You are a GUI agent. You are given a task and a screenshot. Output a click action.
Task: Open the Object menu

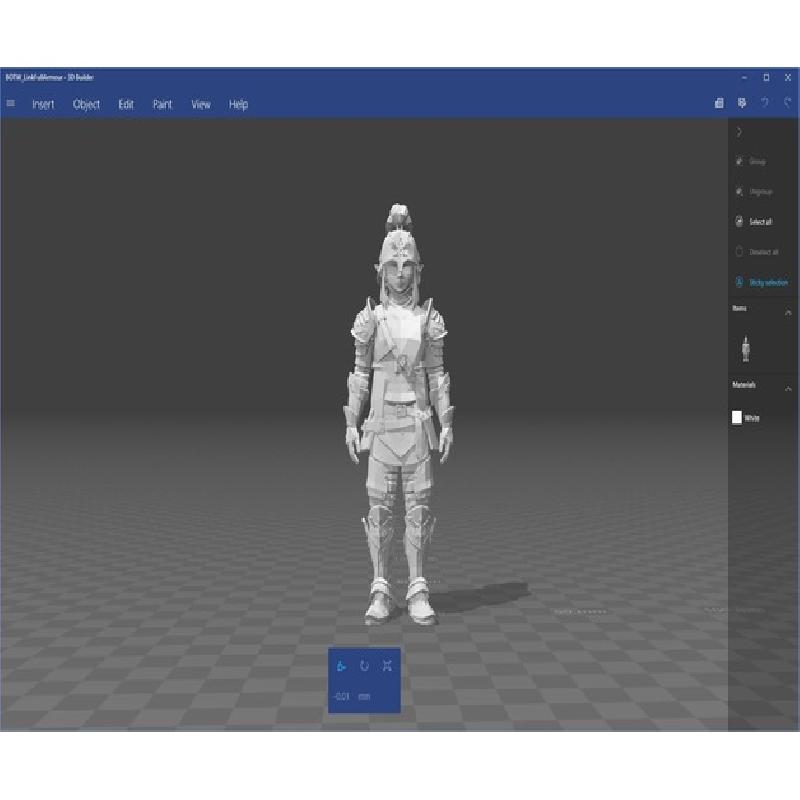click(87, 104)
